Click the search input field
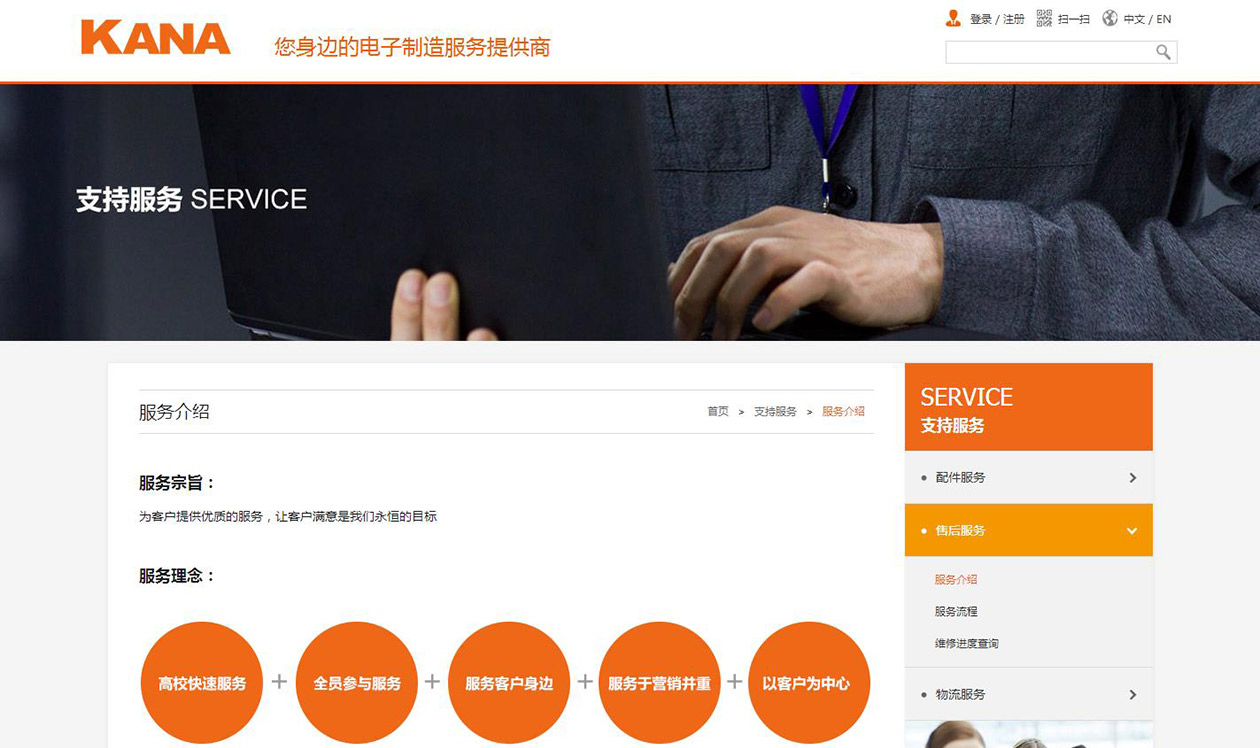The width and height of the screenshot is (1260, 748). pyautogui.click(x=1050, y=52)
